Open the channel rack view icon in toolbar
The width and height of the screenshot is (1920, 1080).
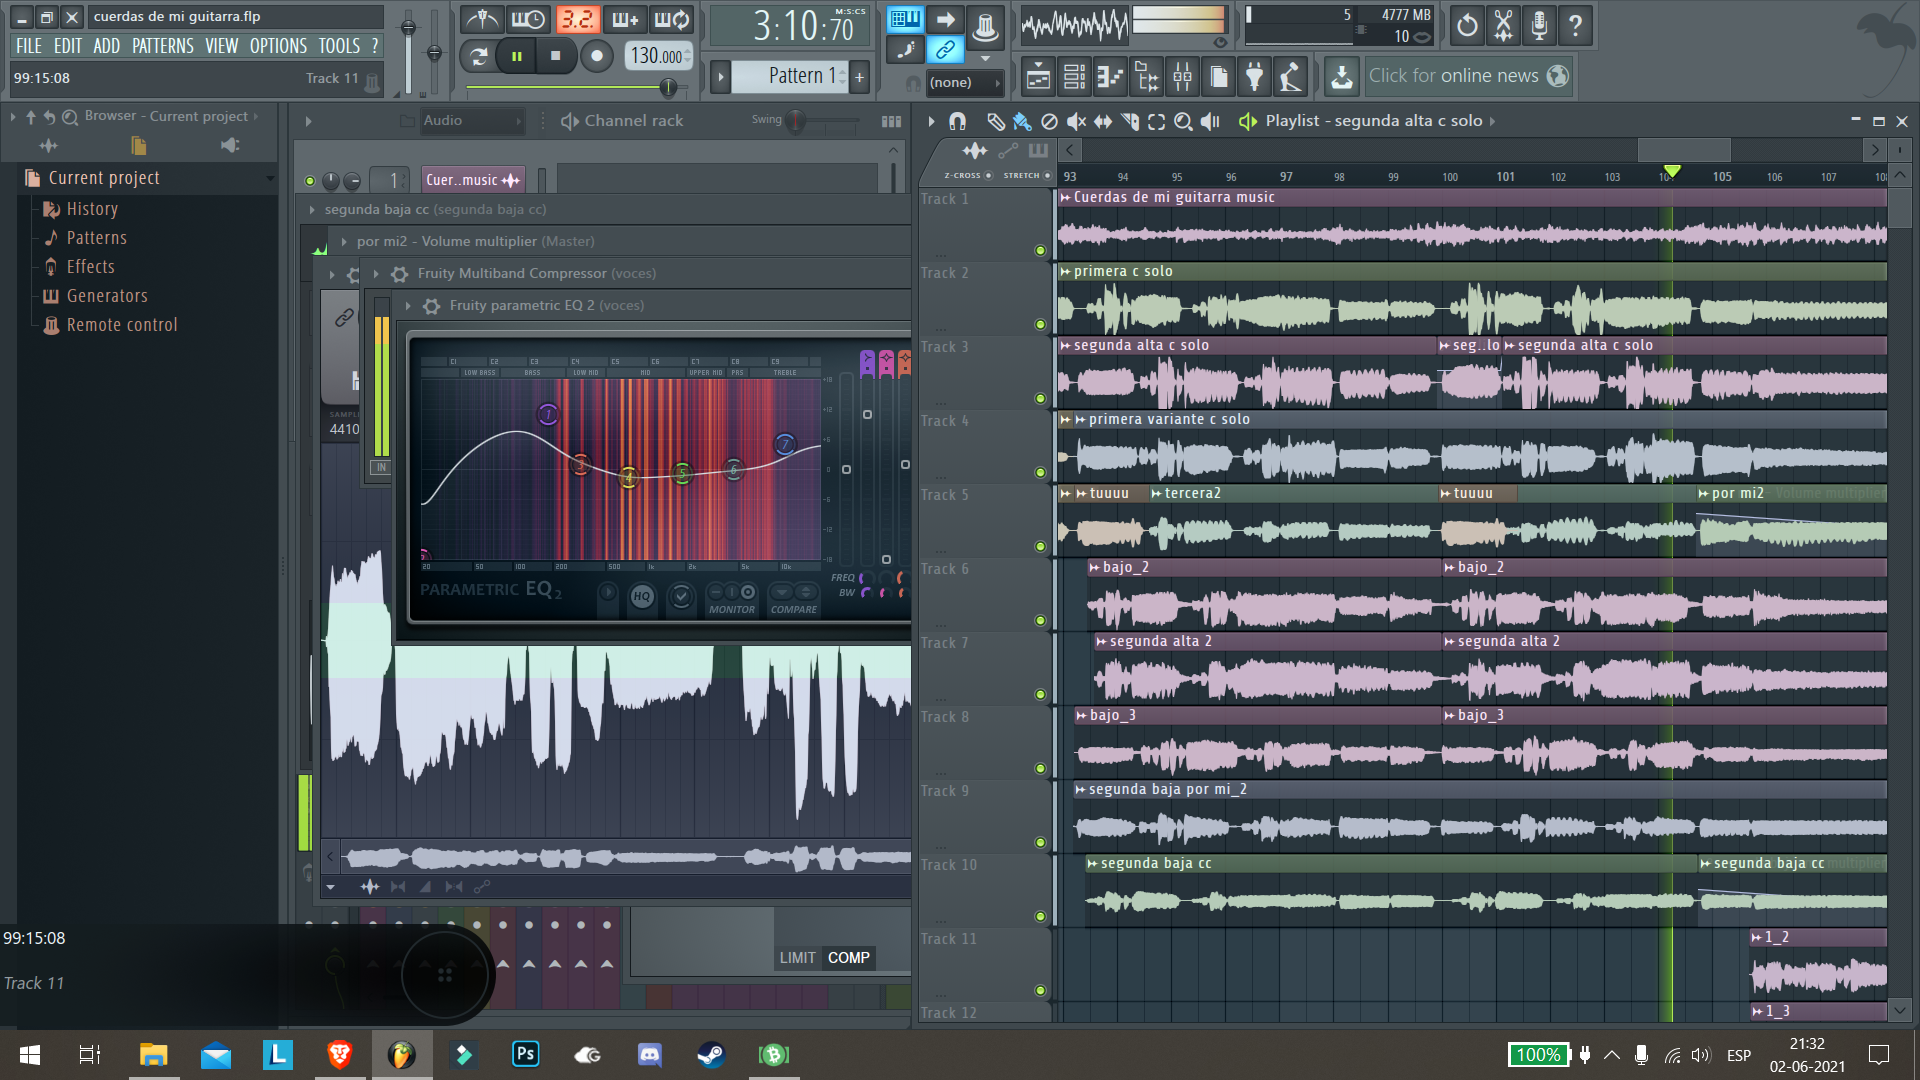1074,76
